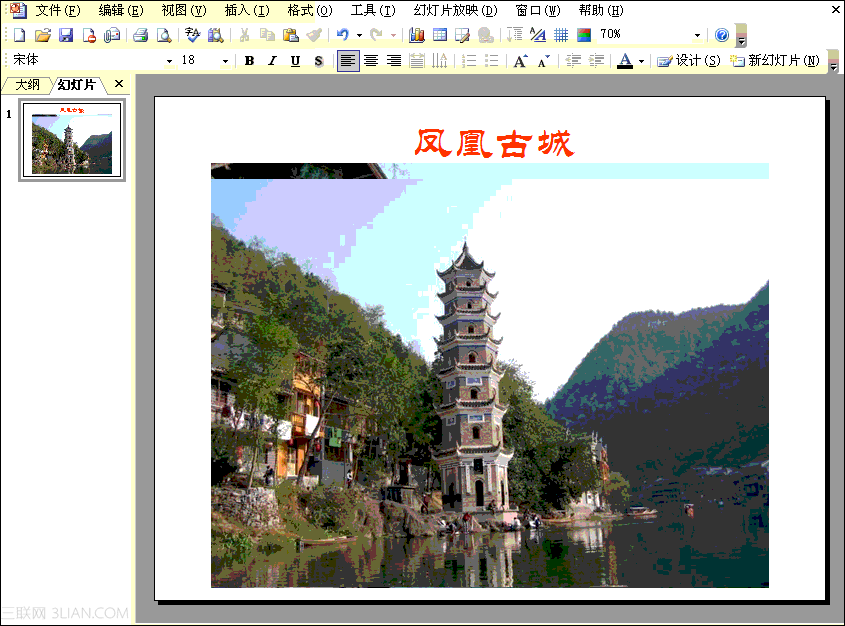The height and width of the screenshot is (626, 845).
Task: Open a new blank presentation
Action: (x=18, y=33)
